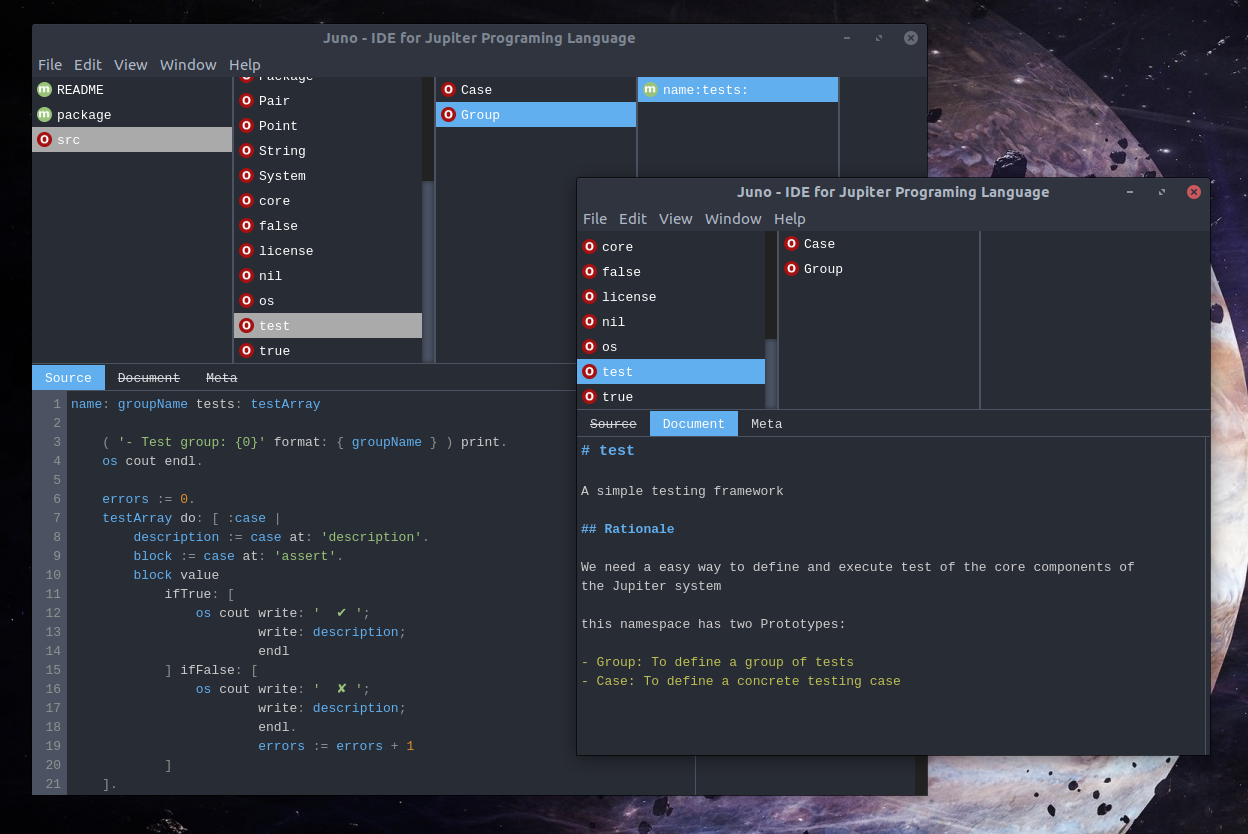Open Help menu in the front window
Screen dimensions: 1248x834
click(790, 219)
